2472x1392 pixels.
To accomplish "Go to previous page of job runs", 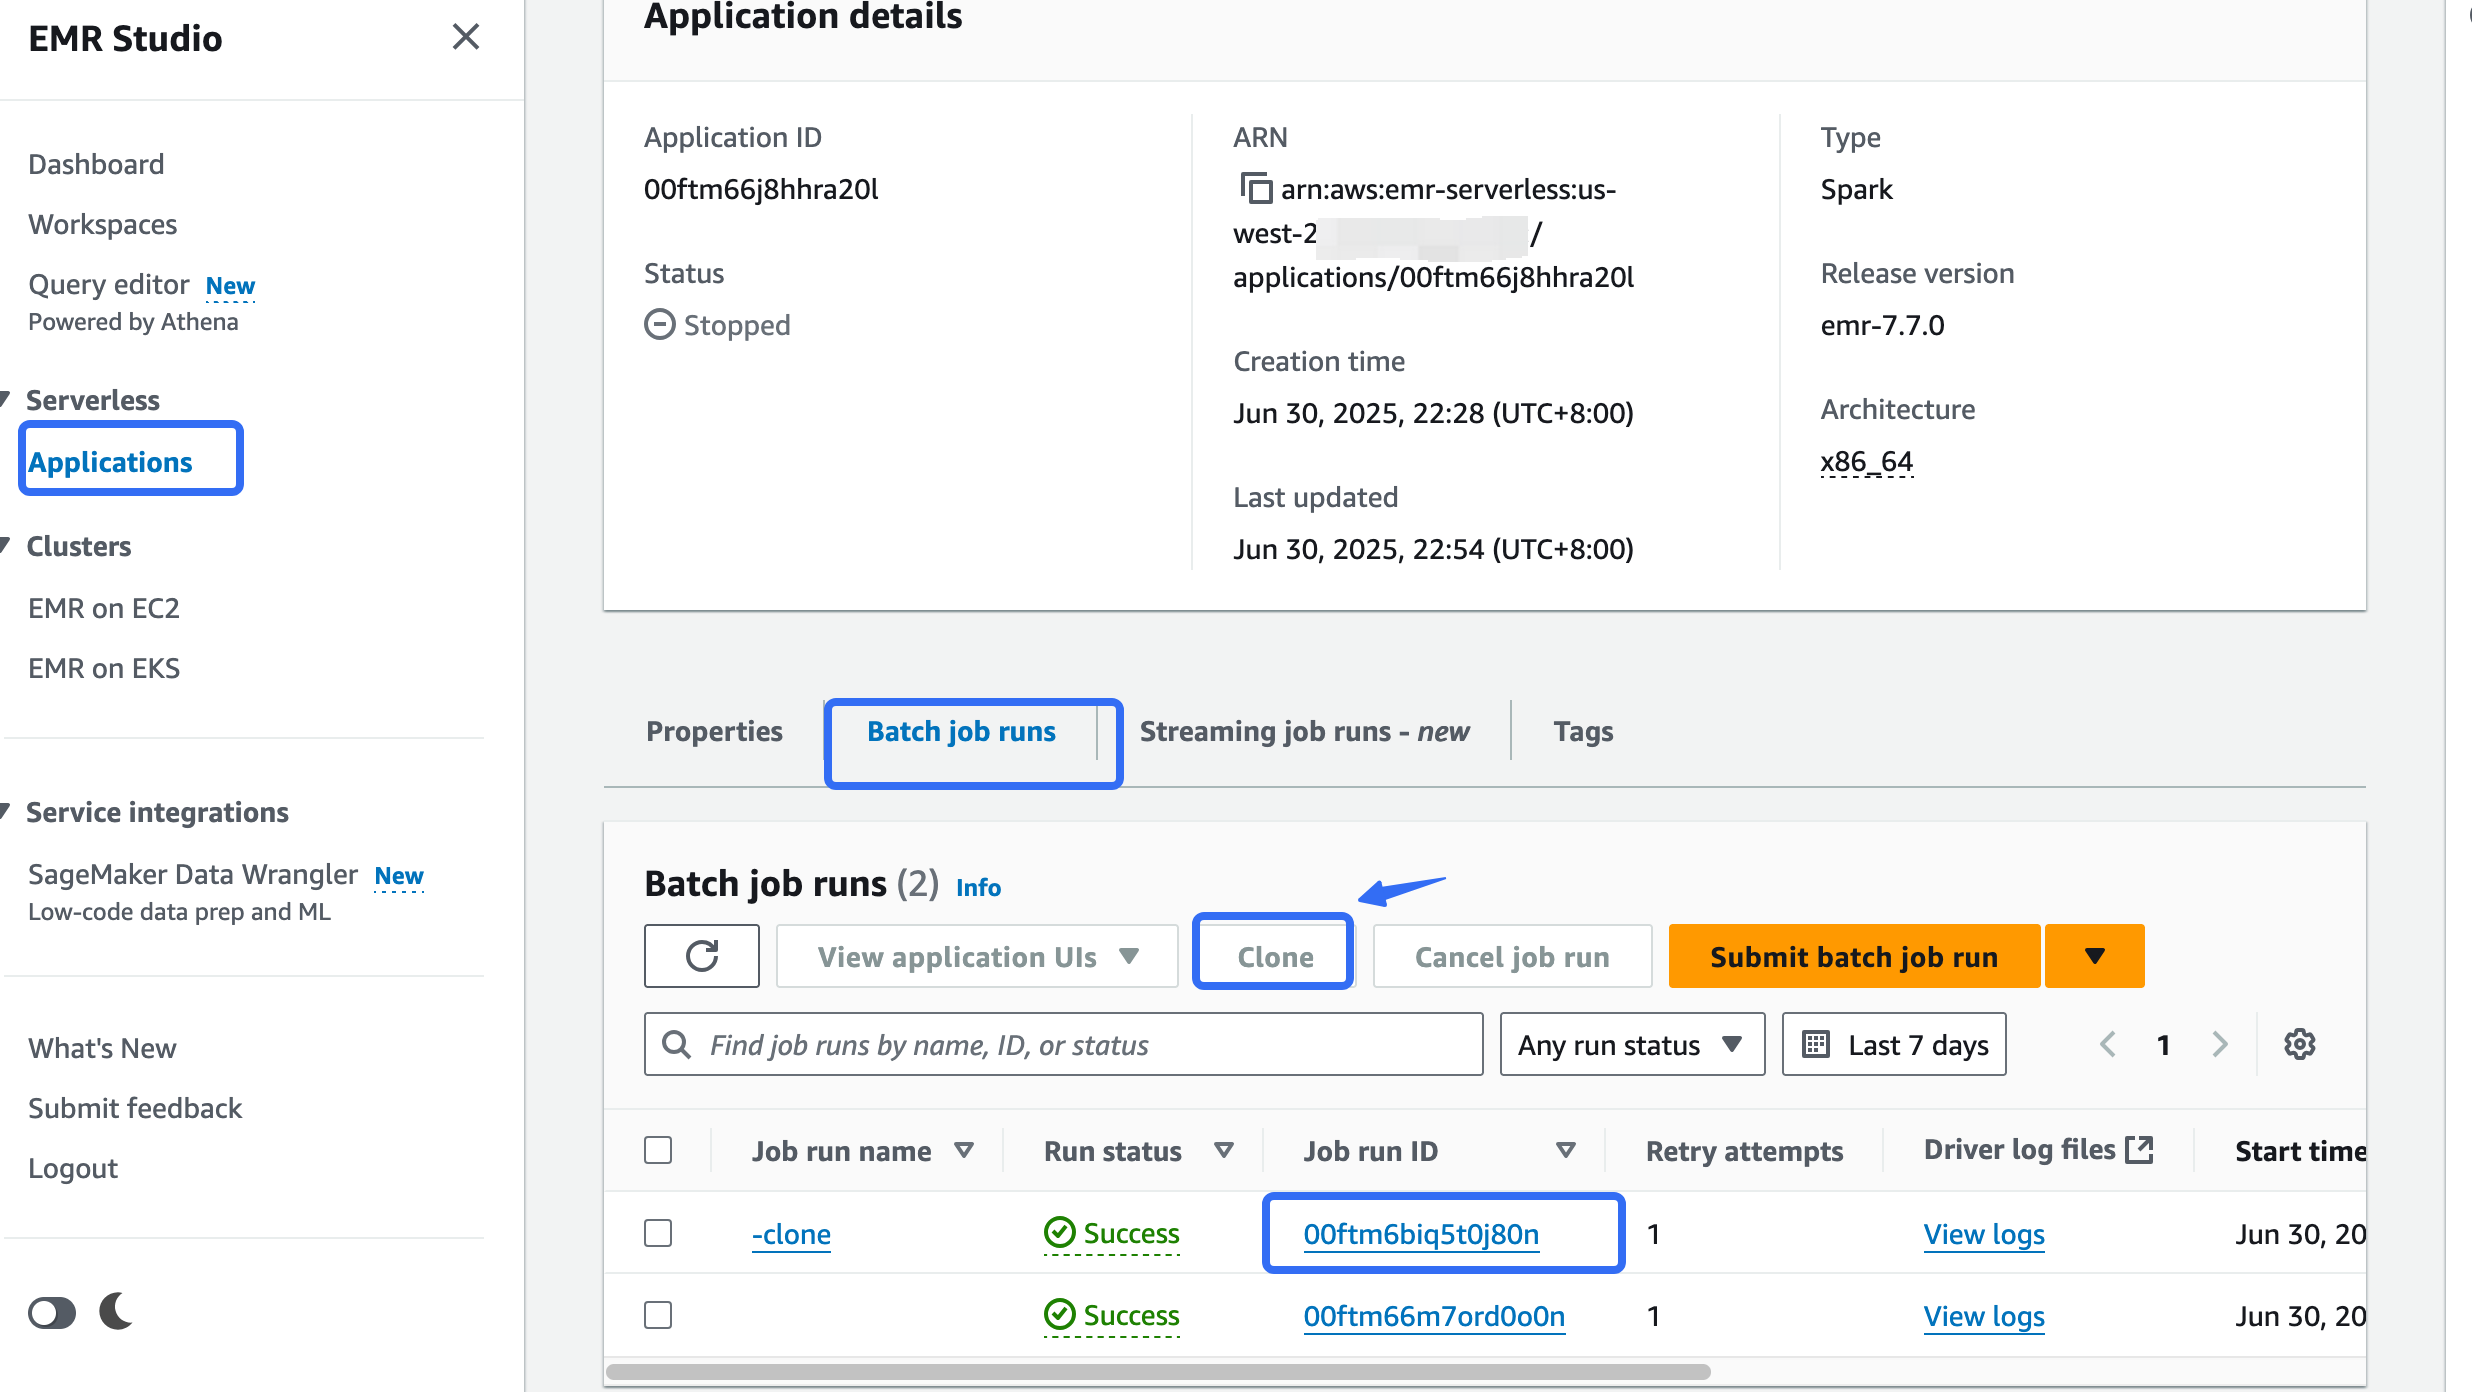I will pos(2108,1044).
